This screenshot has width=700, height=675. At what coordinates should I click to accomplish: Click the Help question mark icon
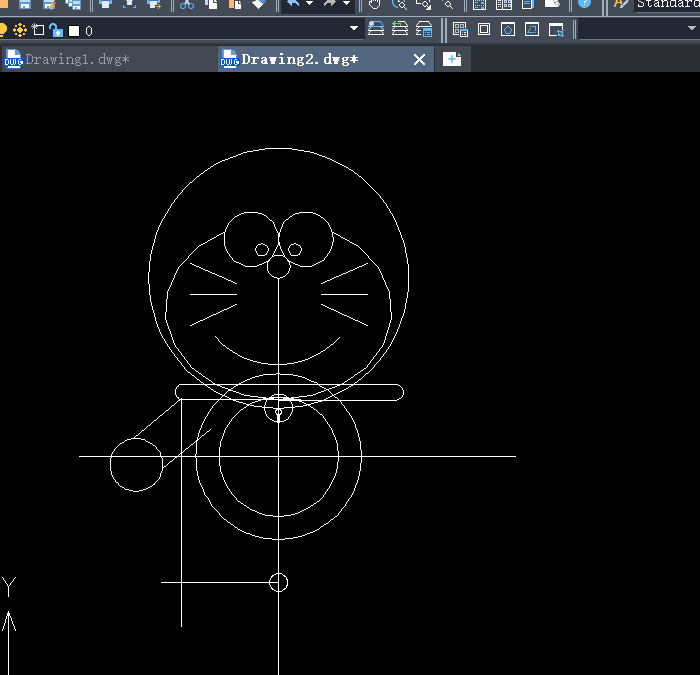584,4
